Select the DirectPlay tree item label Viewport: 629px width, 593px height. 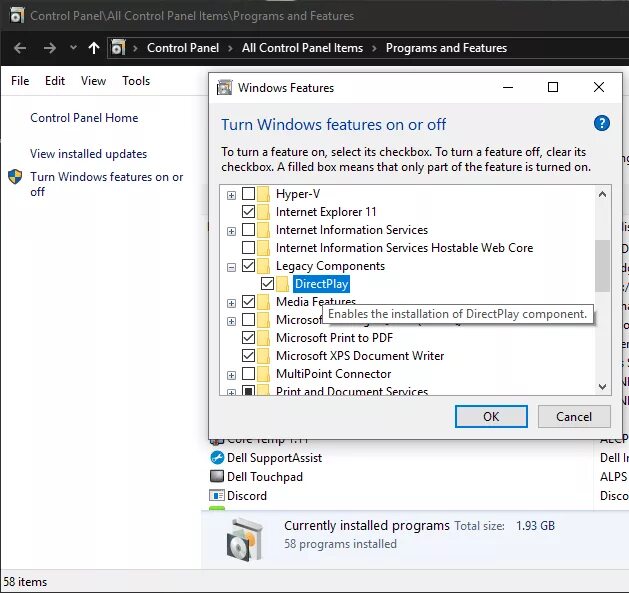pyautogui.click(x=321, y=284)
